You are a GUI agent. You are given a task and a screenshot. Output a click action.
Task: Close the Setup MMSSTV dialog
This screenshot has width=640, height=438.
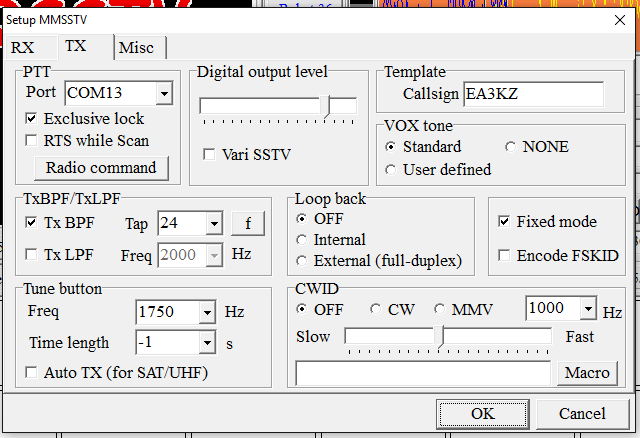click(620, 20)
